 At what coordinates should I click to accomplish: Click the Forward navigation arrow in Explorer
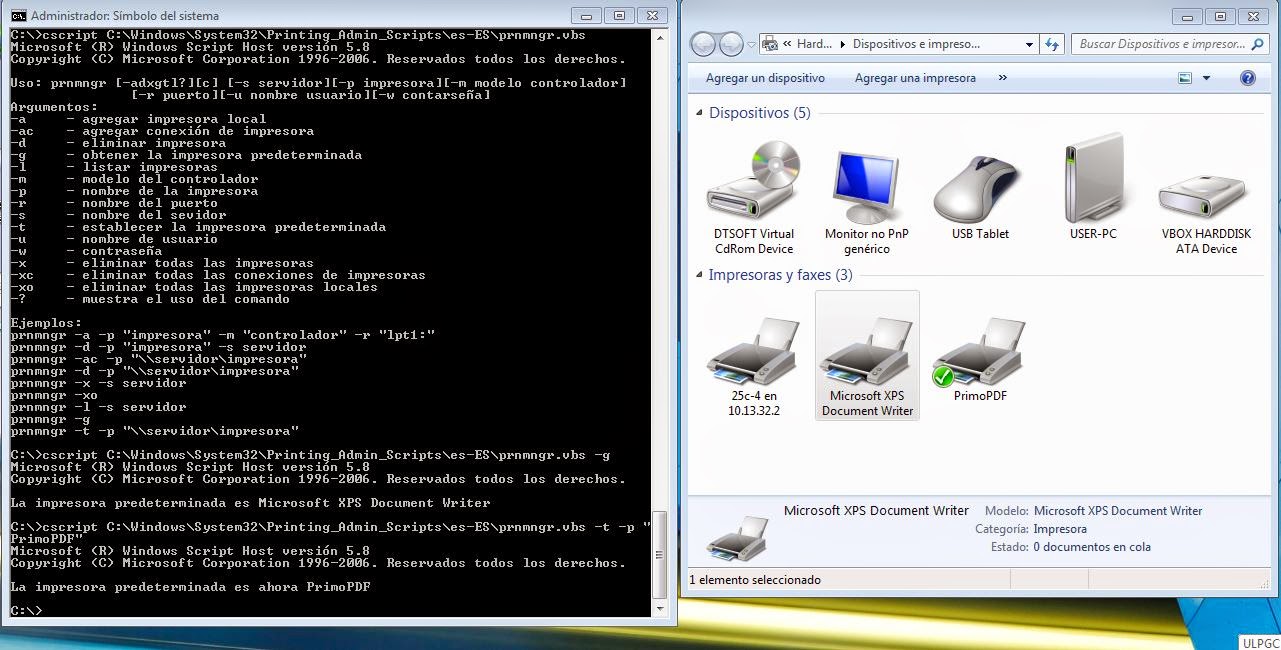[732, 44]
